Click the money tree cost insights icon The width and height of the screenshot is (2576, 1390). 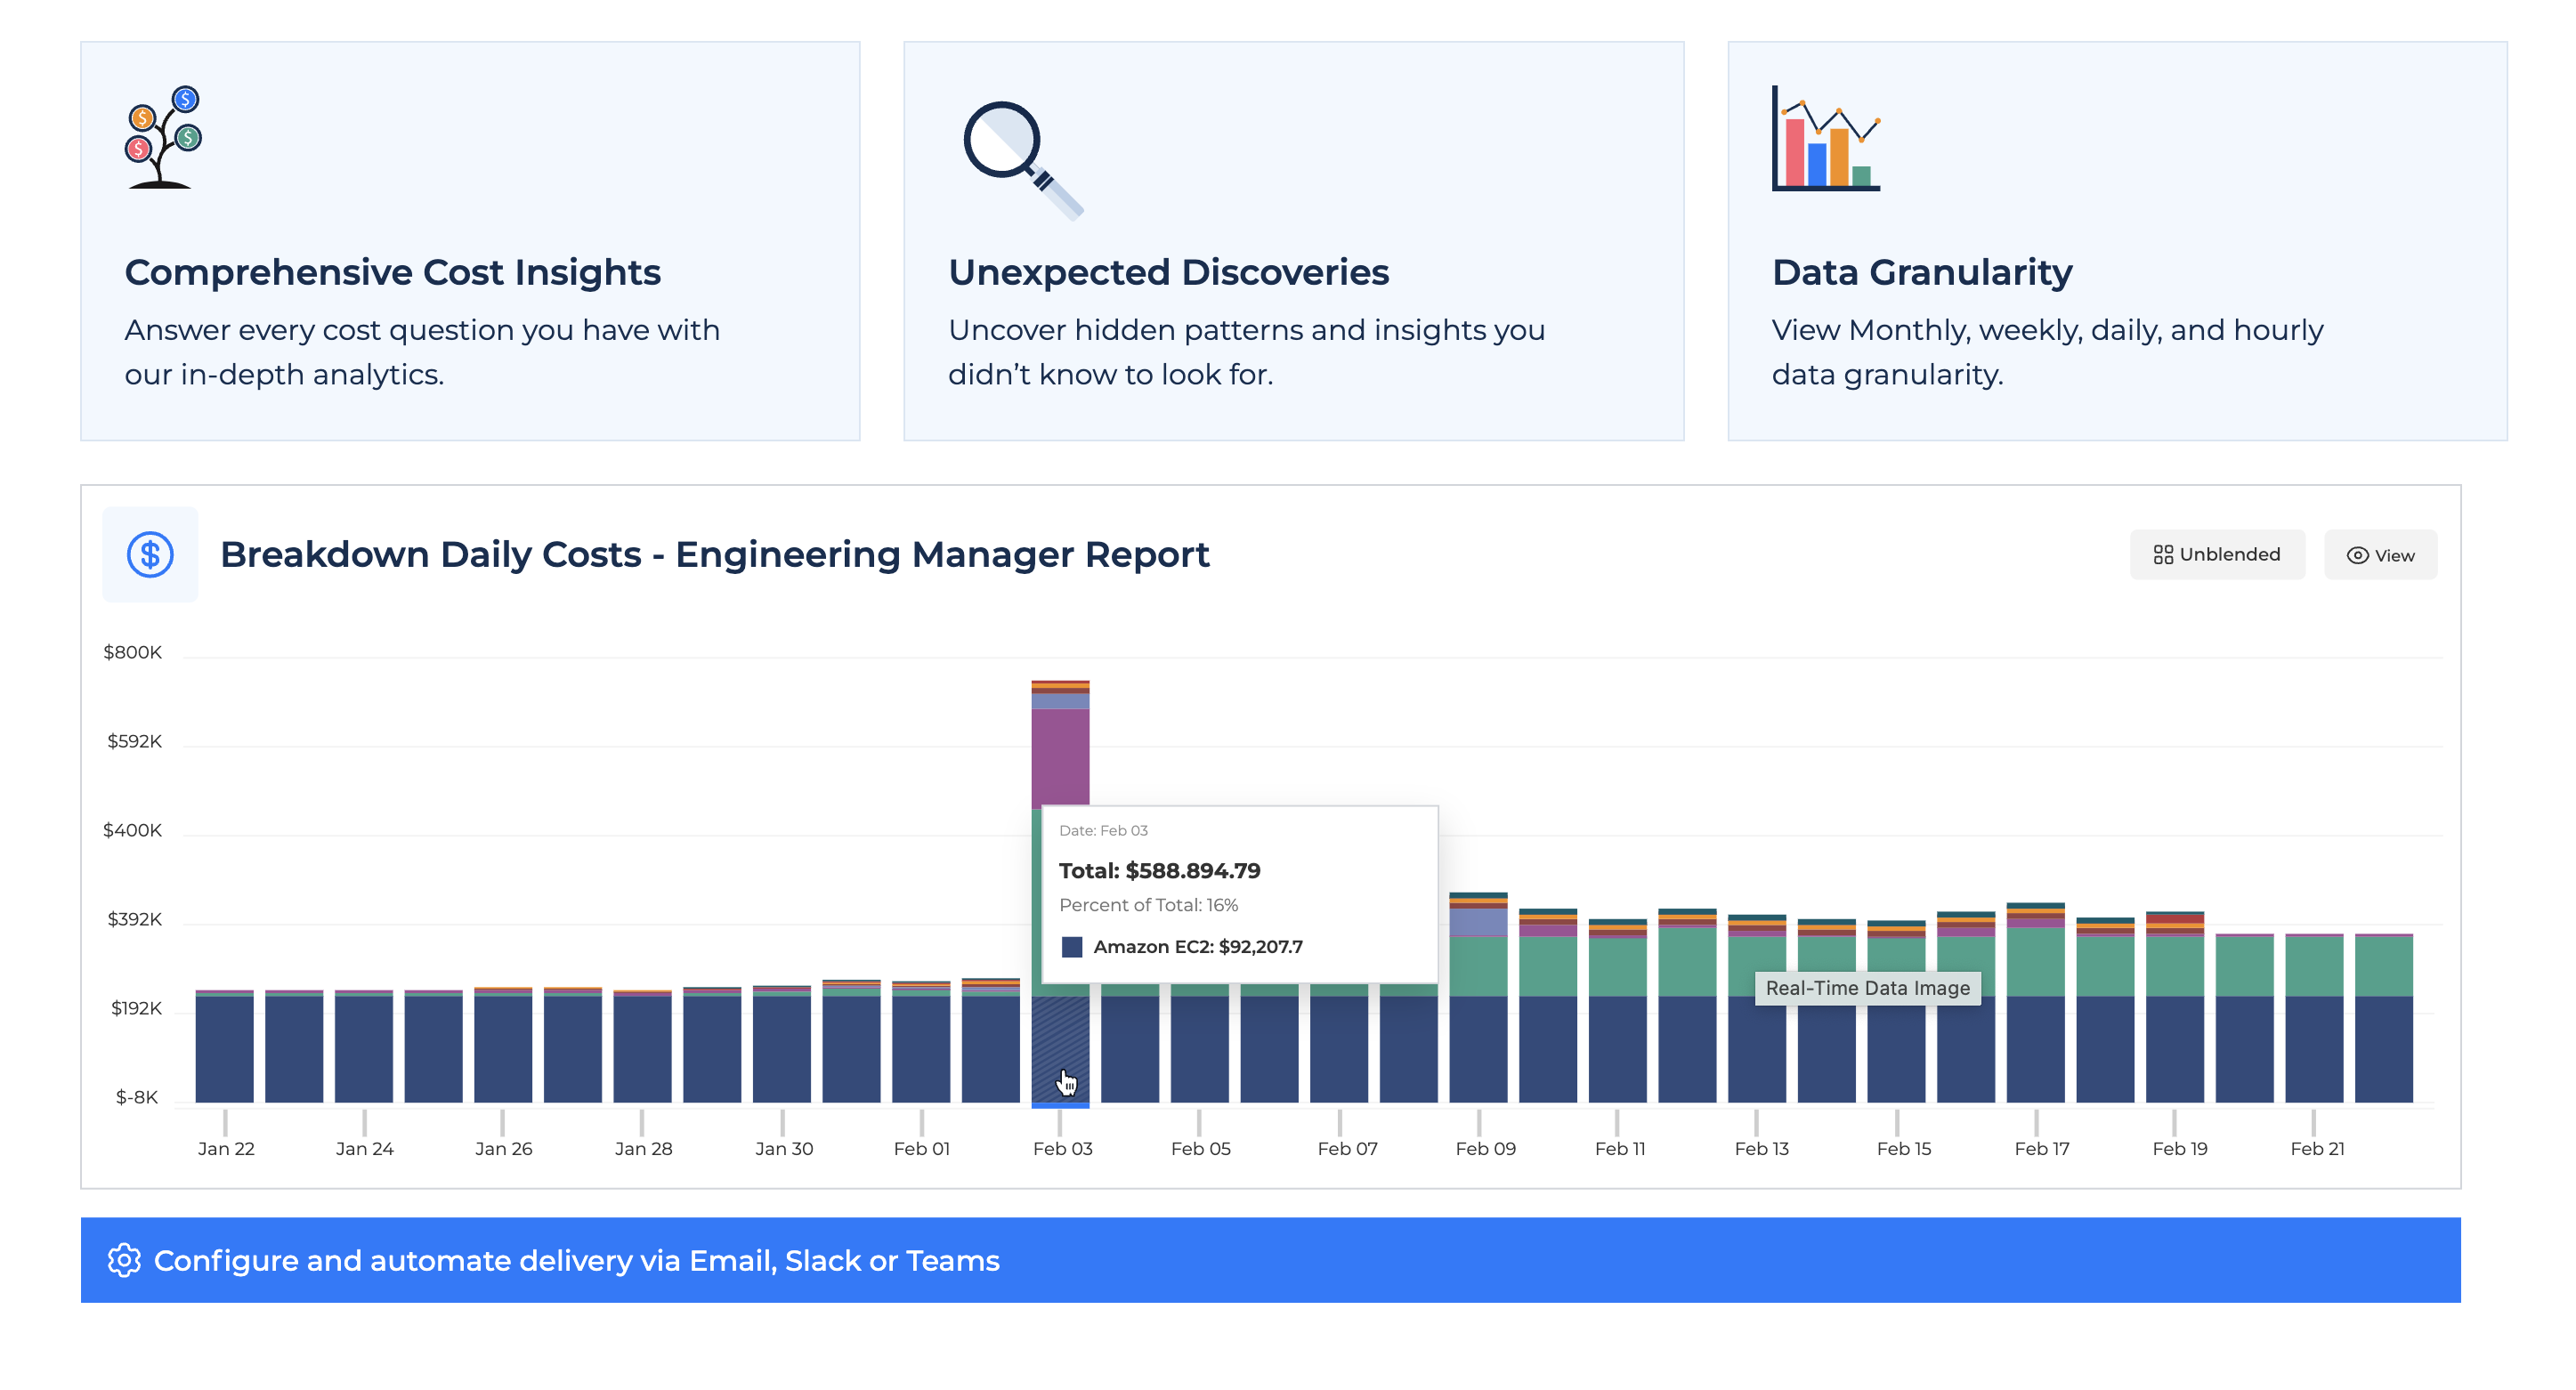[x=163, y=137]
